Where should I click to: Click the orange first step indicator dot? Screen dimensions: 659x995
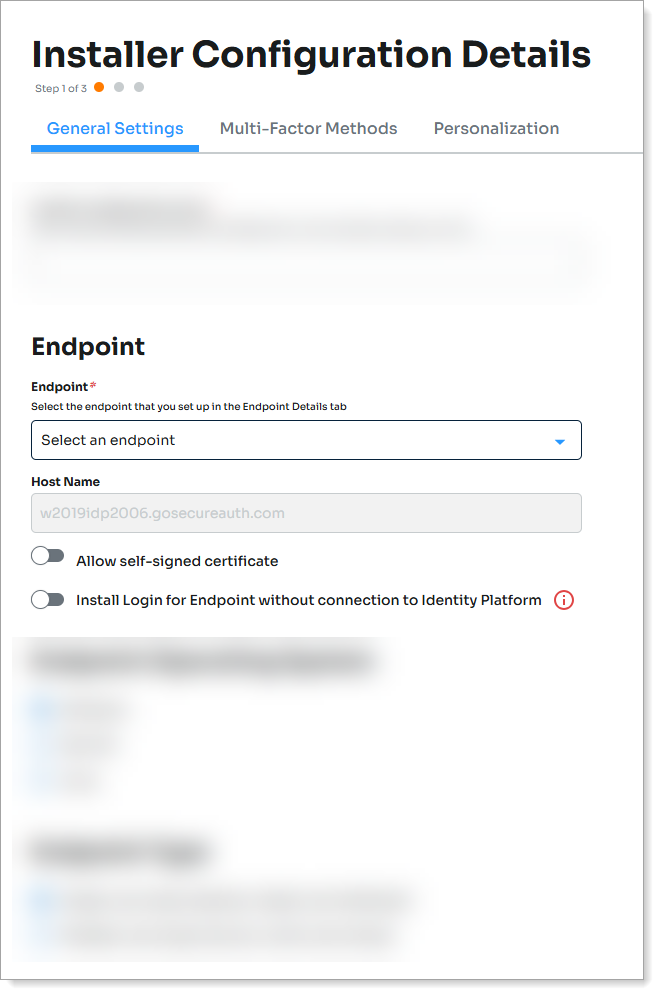click(x=99, y=87)
